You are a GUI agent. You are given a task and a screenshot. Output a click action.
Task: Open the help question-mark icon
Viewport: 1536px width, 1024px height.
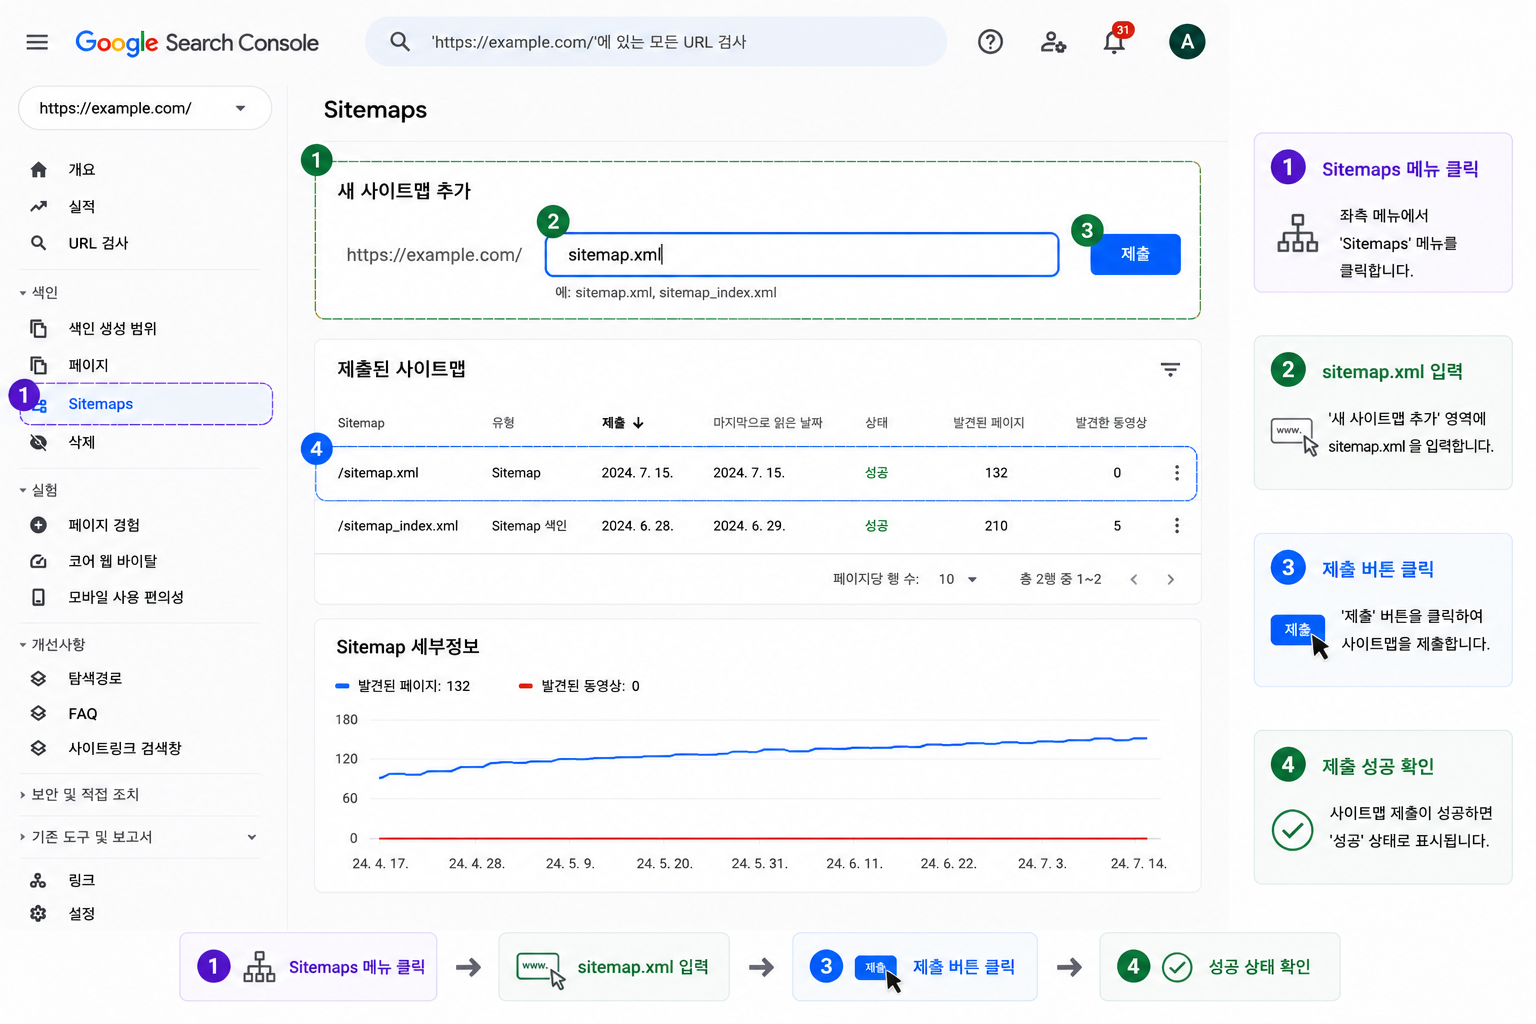click(990, 42)
